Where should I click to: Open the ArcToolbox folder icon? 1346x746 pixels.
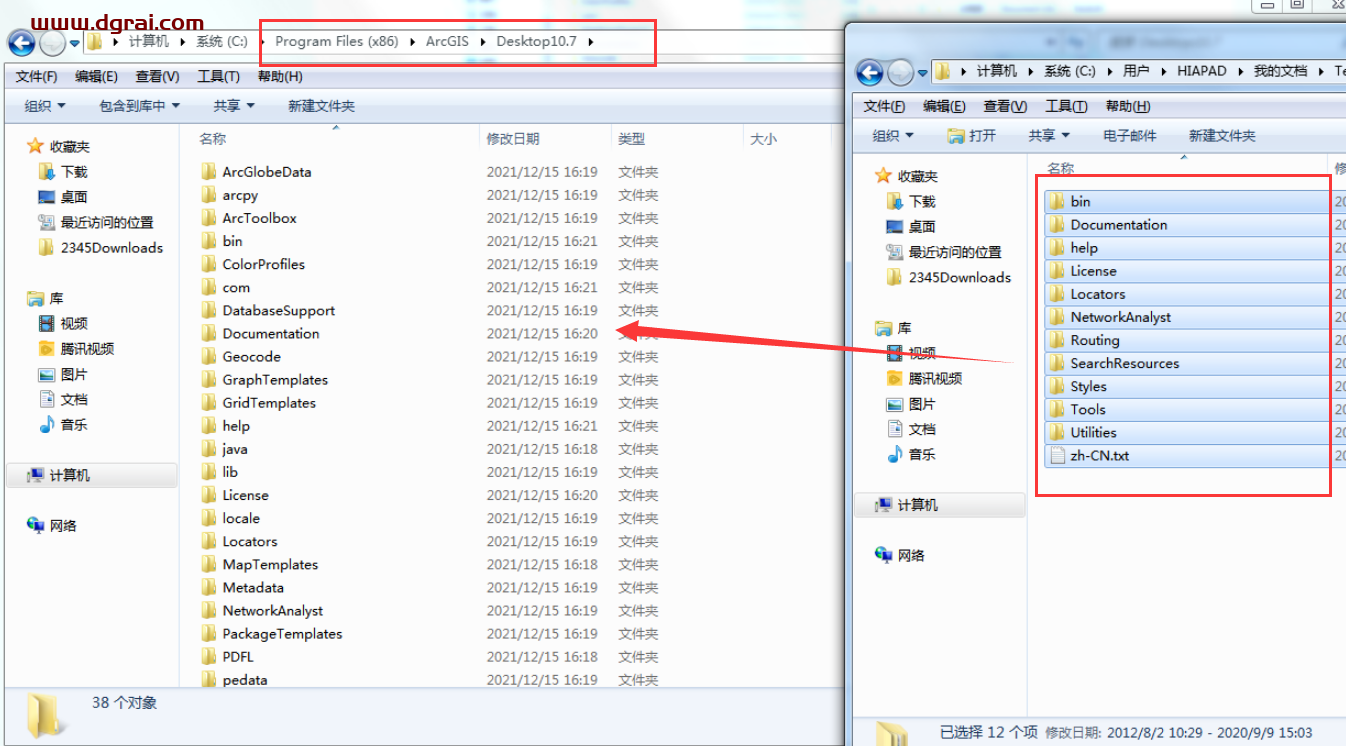208,218
